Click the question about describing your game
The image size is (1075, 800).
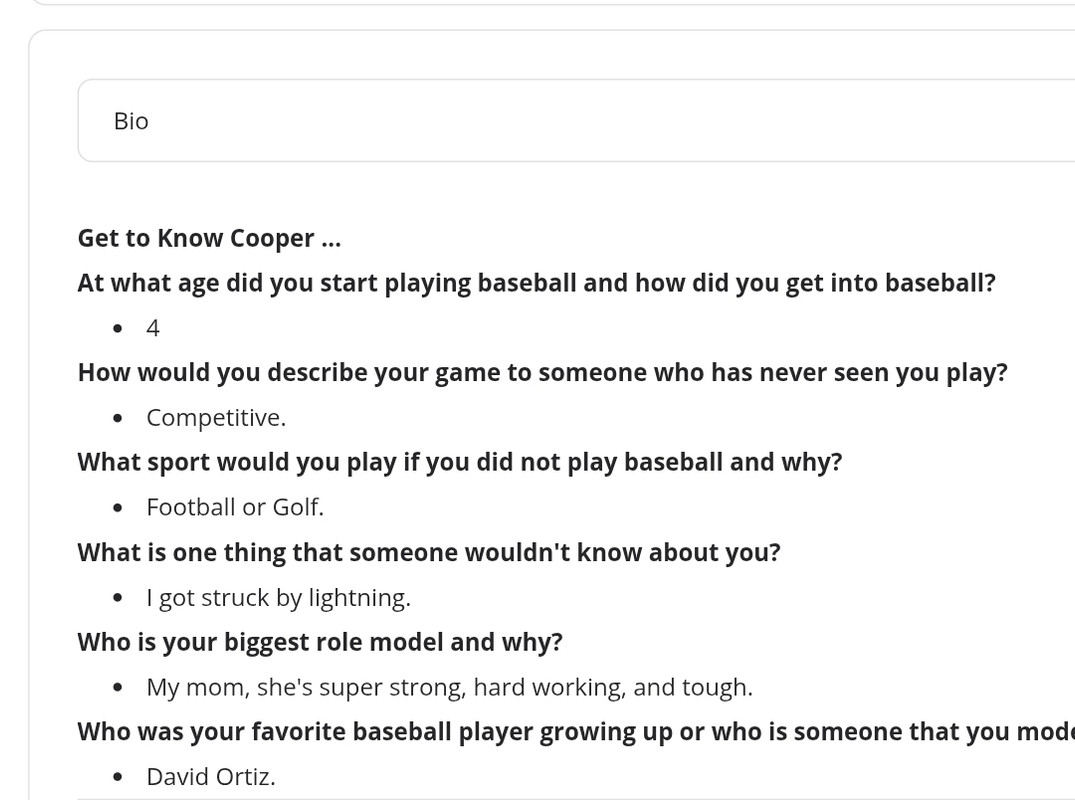(542, 373)
